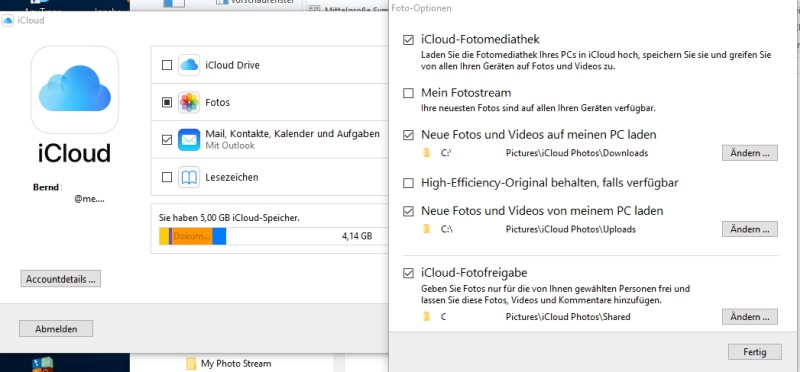Click the Fotos flower icon

[x=189, y=103]
